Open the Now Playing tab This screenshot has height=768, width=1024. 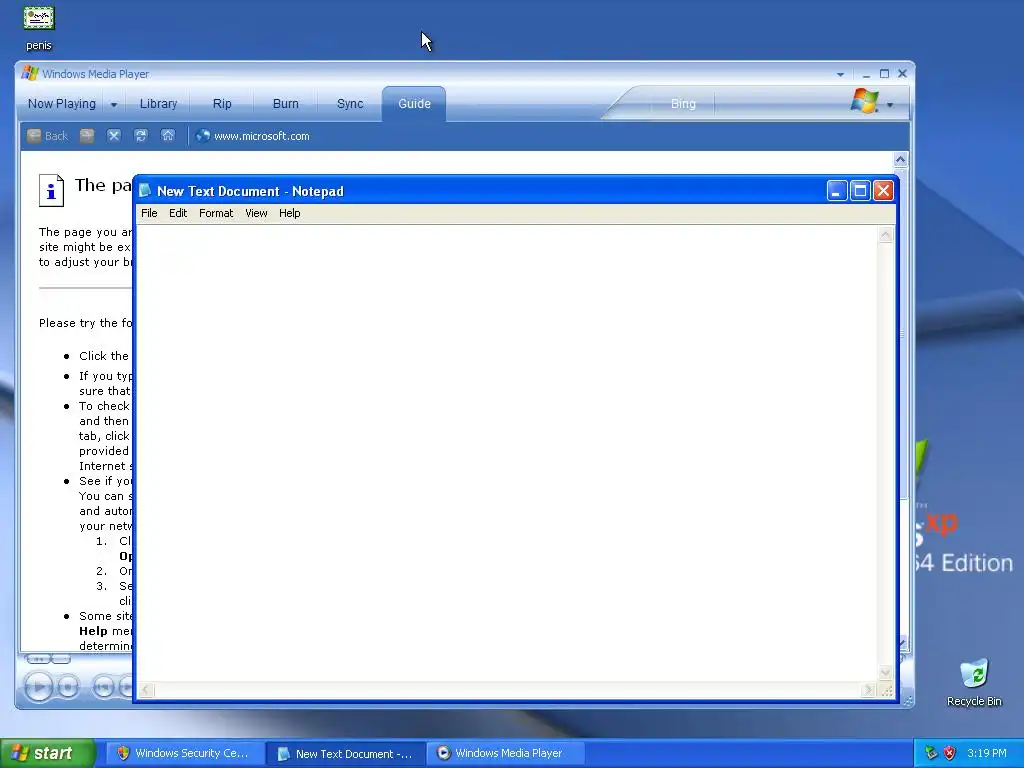[x=61, y=104]
